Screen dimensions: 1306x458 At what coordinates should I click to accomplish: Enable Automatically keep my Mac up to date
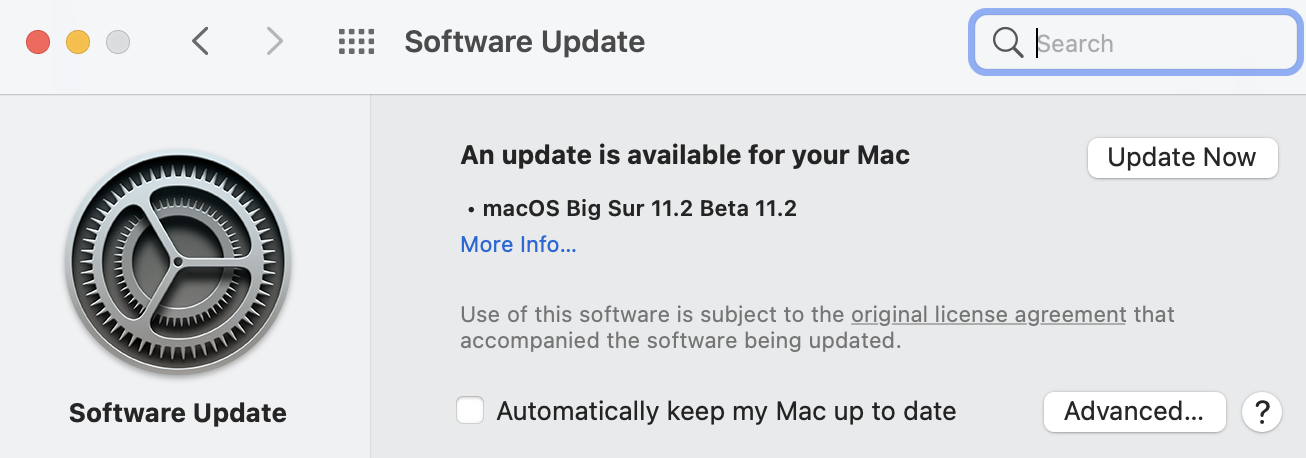pos(470,411)
